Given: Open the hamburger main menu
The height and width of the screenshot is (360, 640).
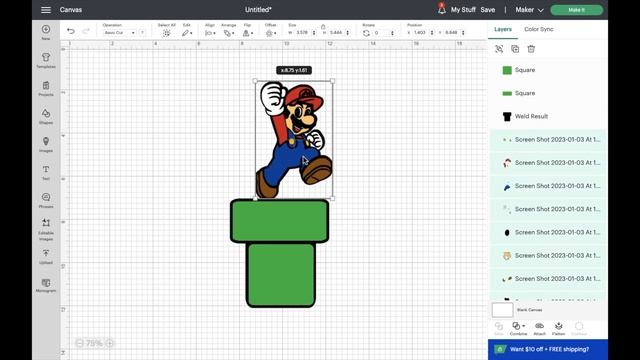Looking at the screenshot, I should tap(46, 10).
